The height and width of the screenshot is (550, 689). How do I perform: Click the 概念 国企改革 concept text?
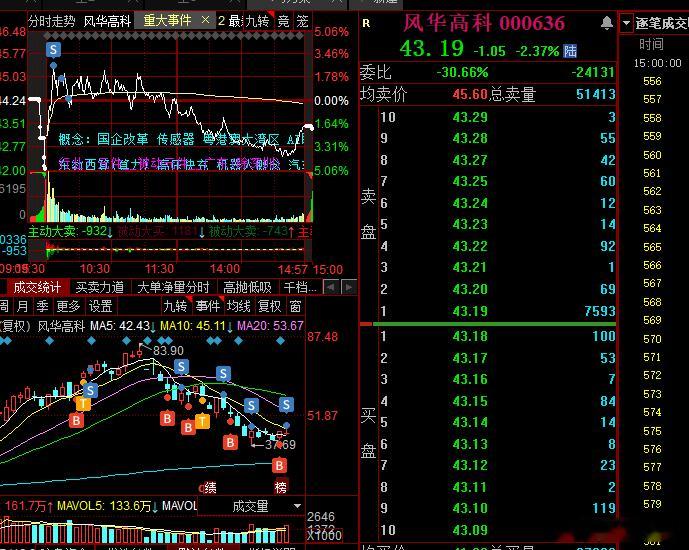104,139
